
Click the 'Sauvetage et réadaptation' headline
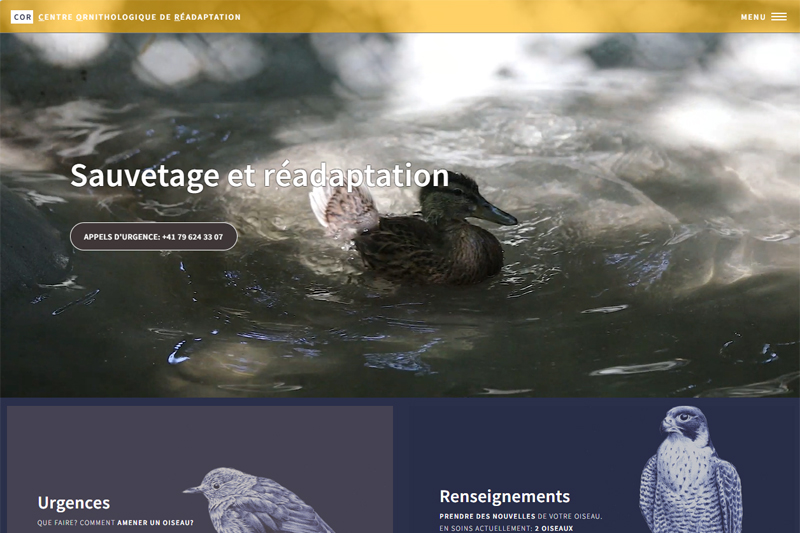(259, 176)
